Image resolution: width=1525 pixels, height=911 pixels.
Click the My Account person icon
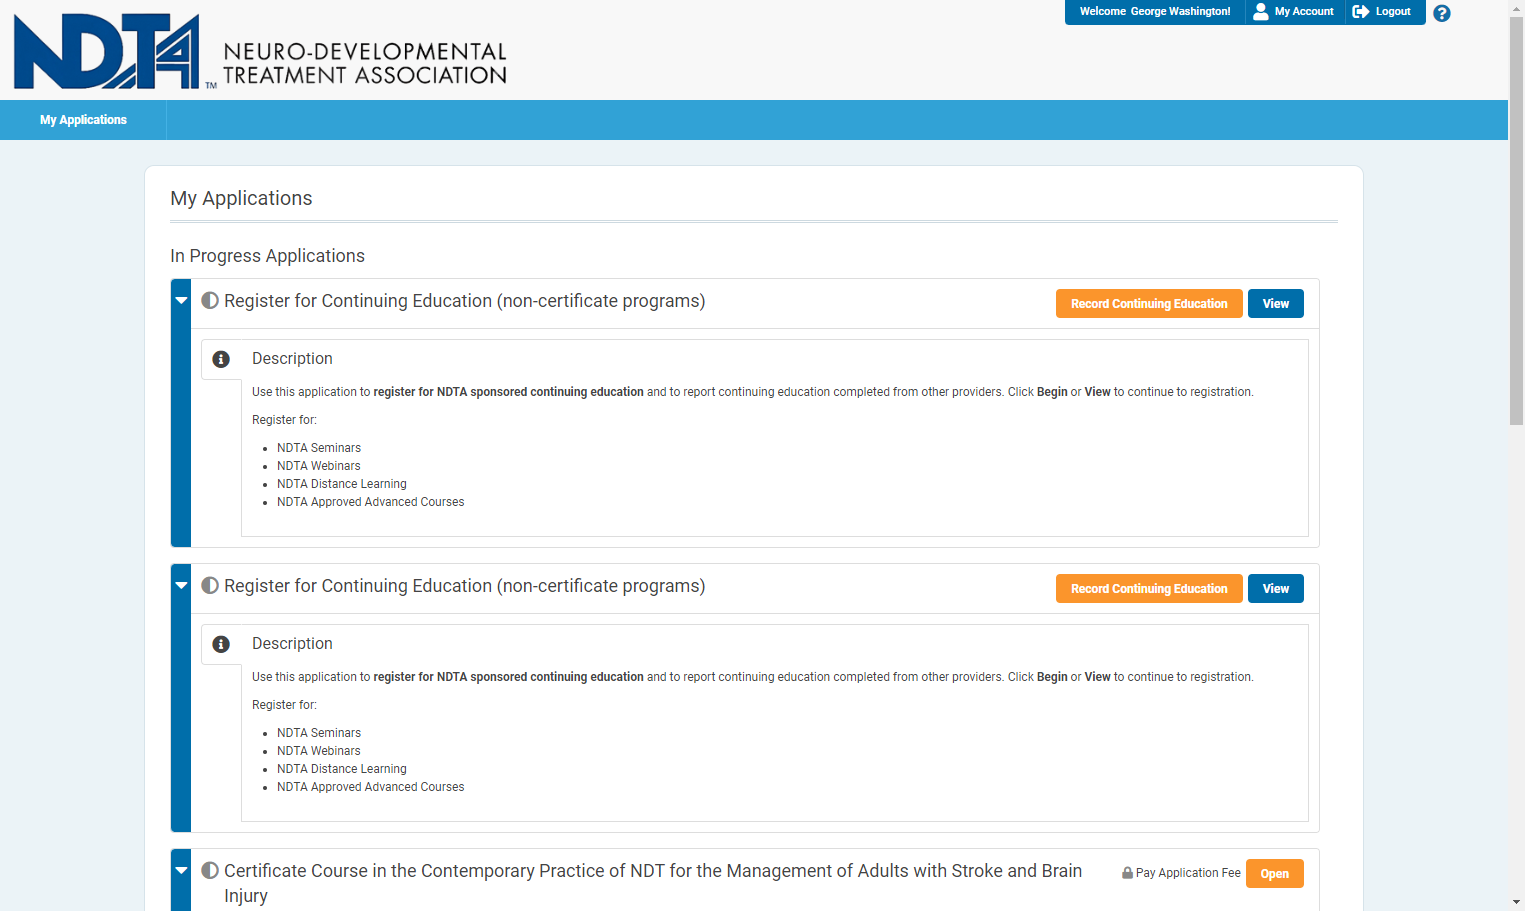[x=1261, y=12]
